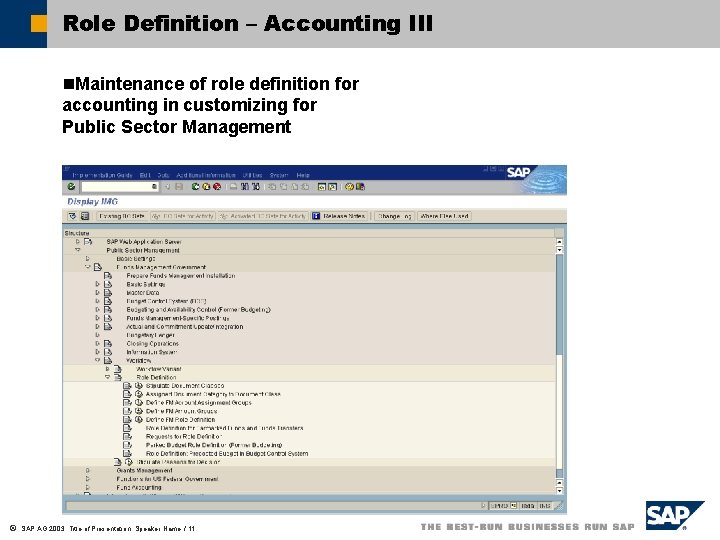Viewport: 720px width, 540px height.
Task: Click the blue info icon beside Release Notes
Action: point(316,216)
